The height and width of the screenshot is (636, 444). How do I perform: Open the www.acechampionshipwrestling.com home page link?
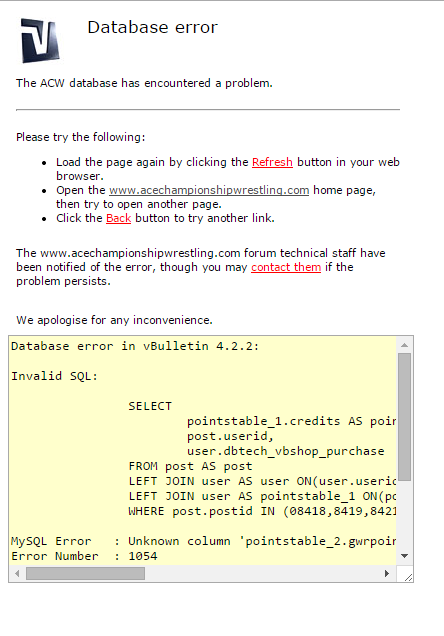(x=209, y=190)
